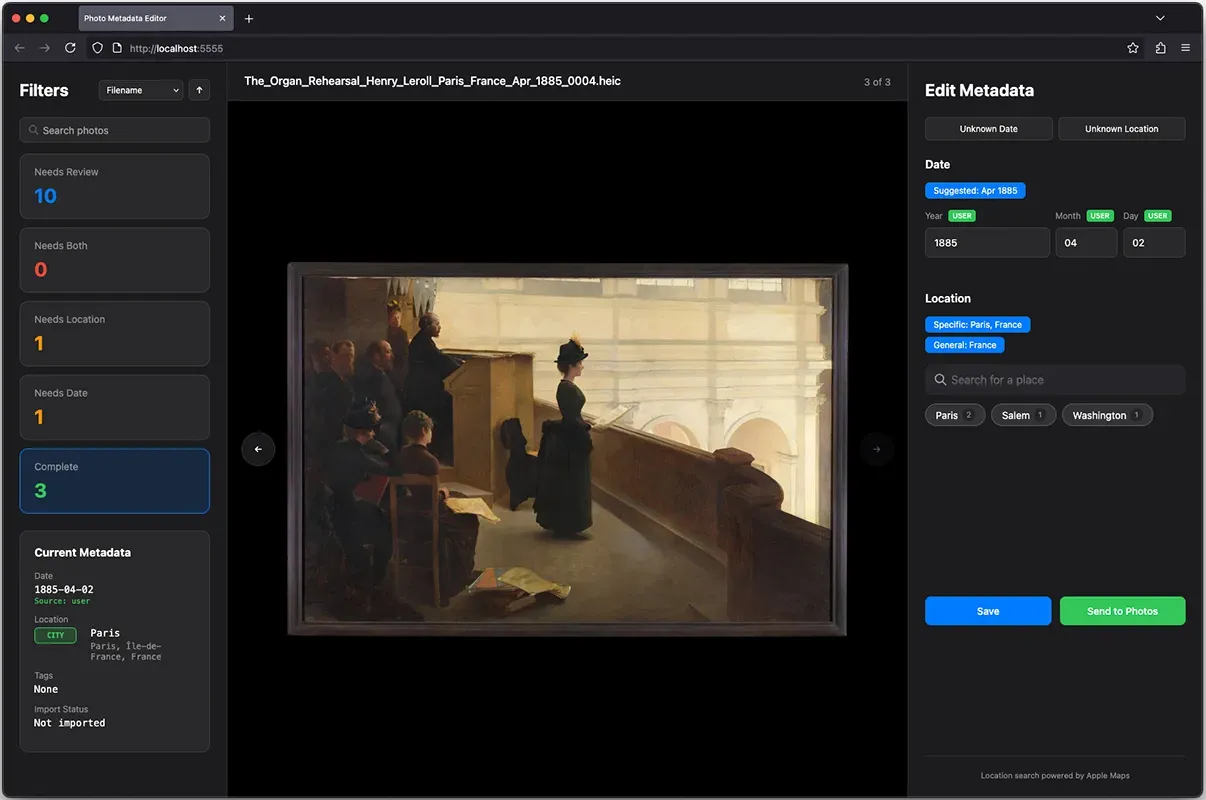
Task: Click the Search photos field
Action: pos(115,130)
